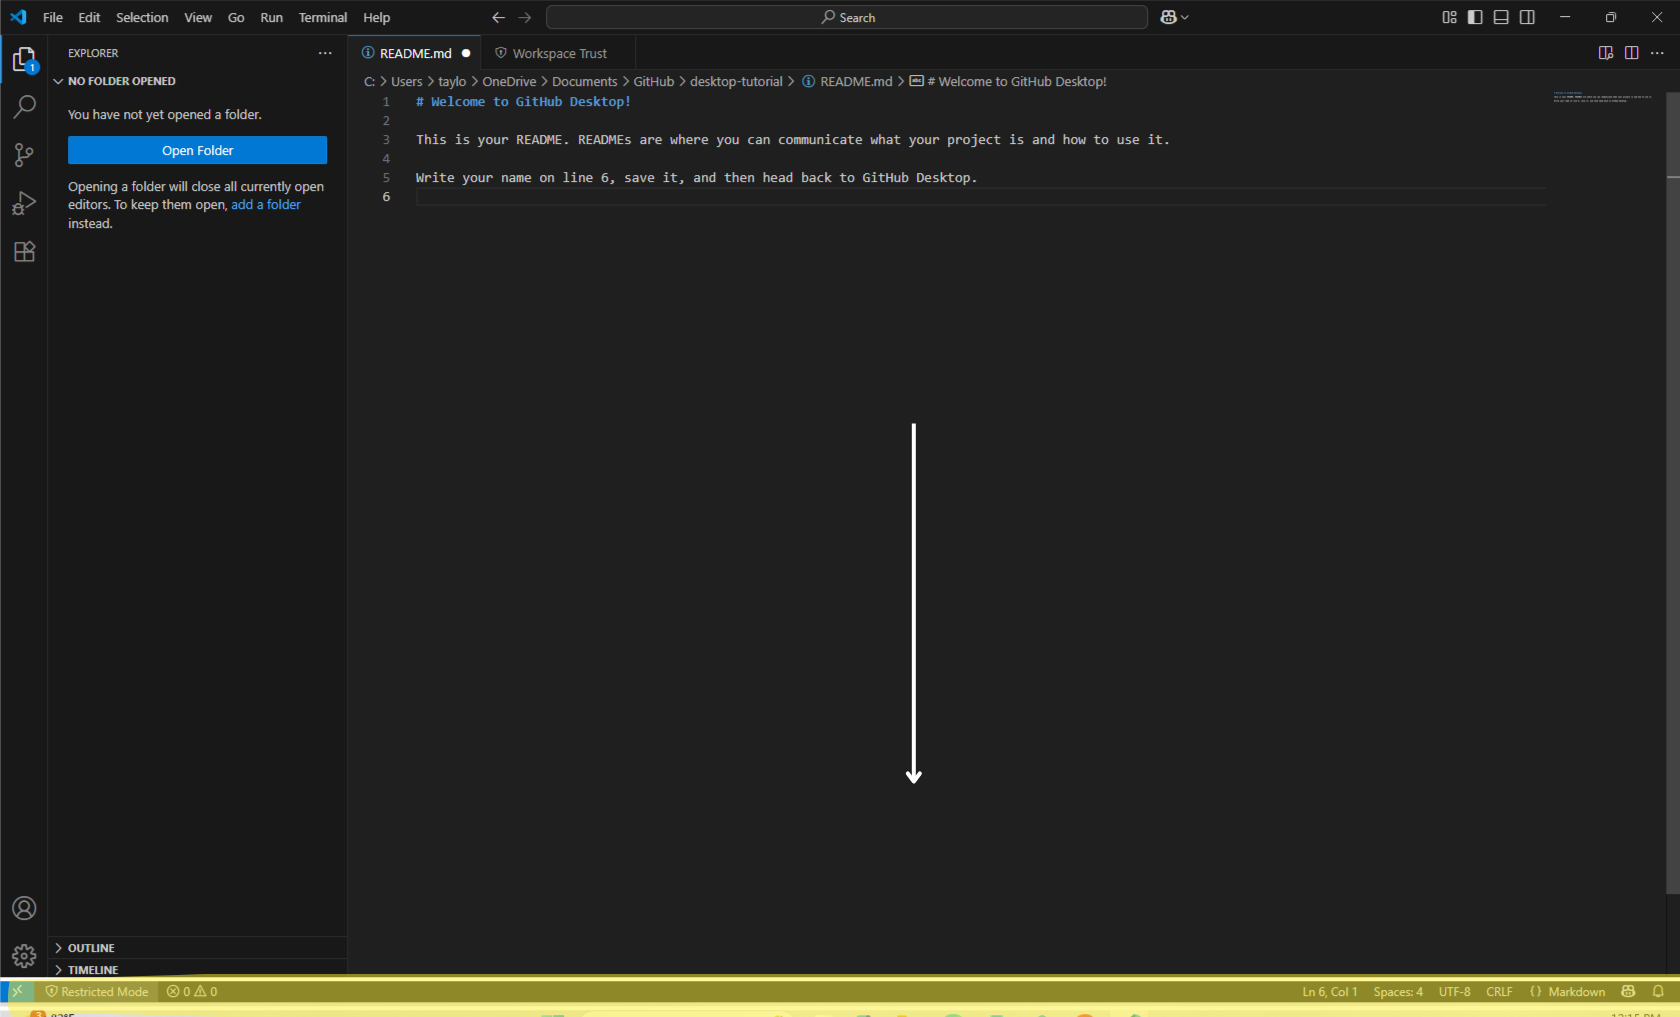
Task: Open the Run and Debug view
Action: (24, 203)
